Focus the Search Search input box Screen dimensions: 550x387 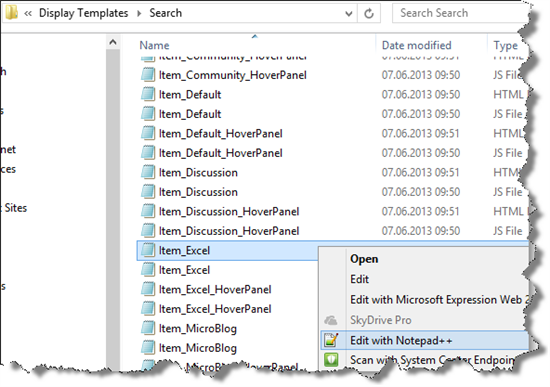(x=460, y=13)
